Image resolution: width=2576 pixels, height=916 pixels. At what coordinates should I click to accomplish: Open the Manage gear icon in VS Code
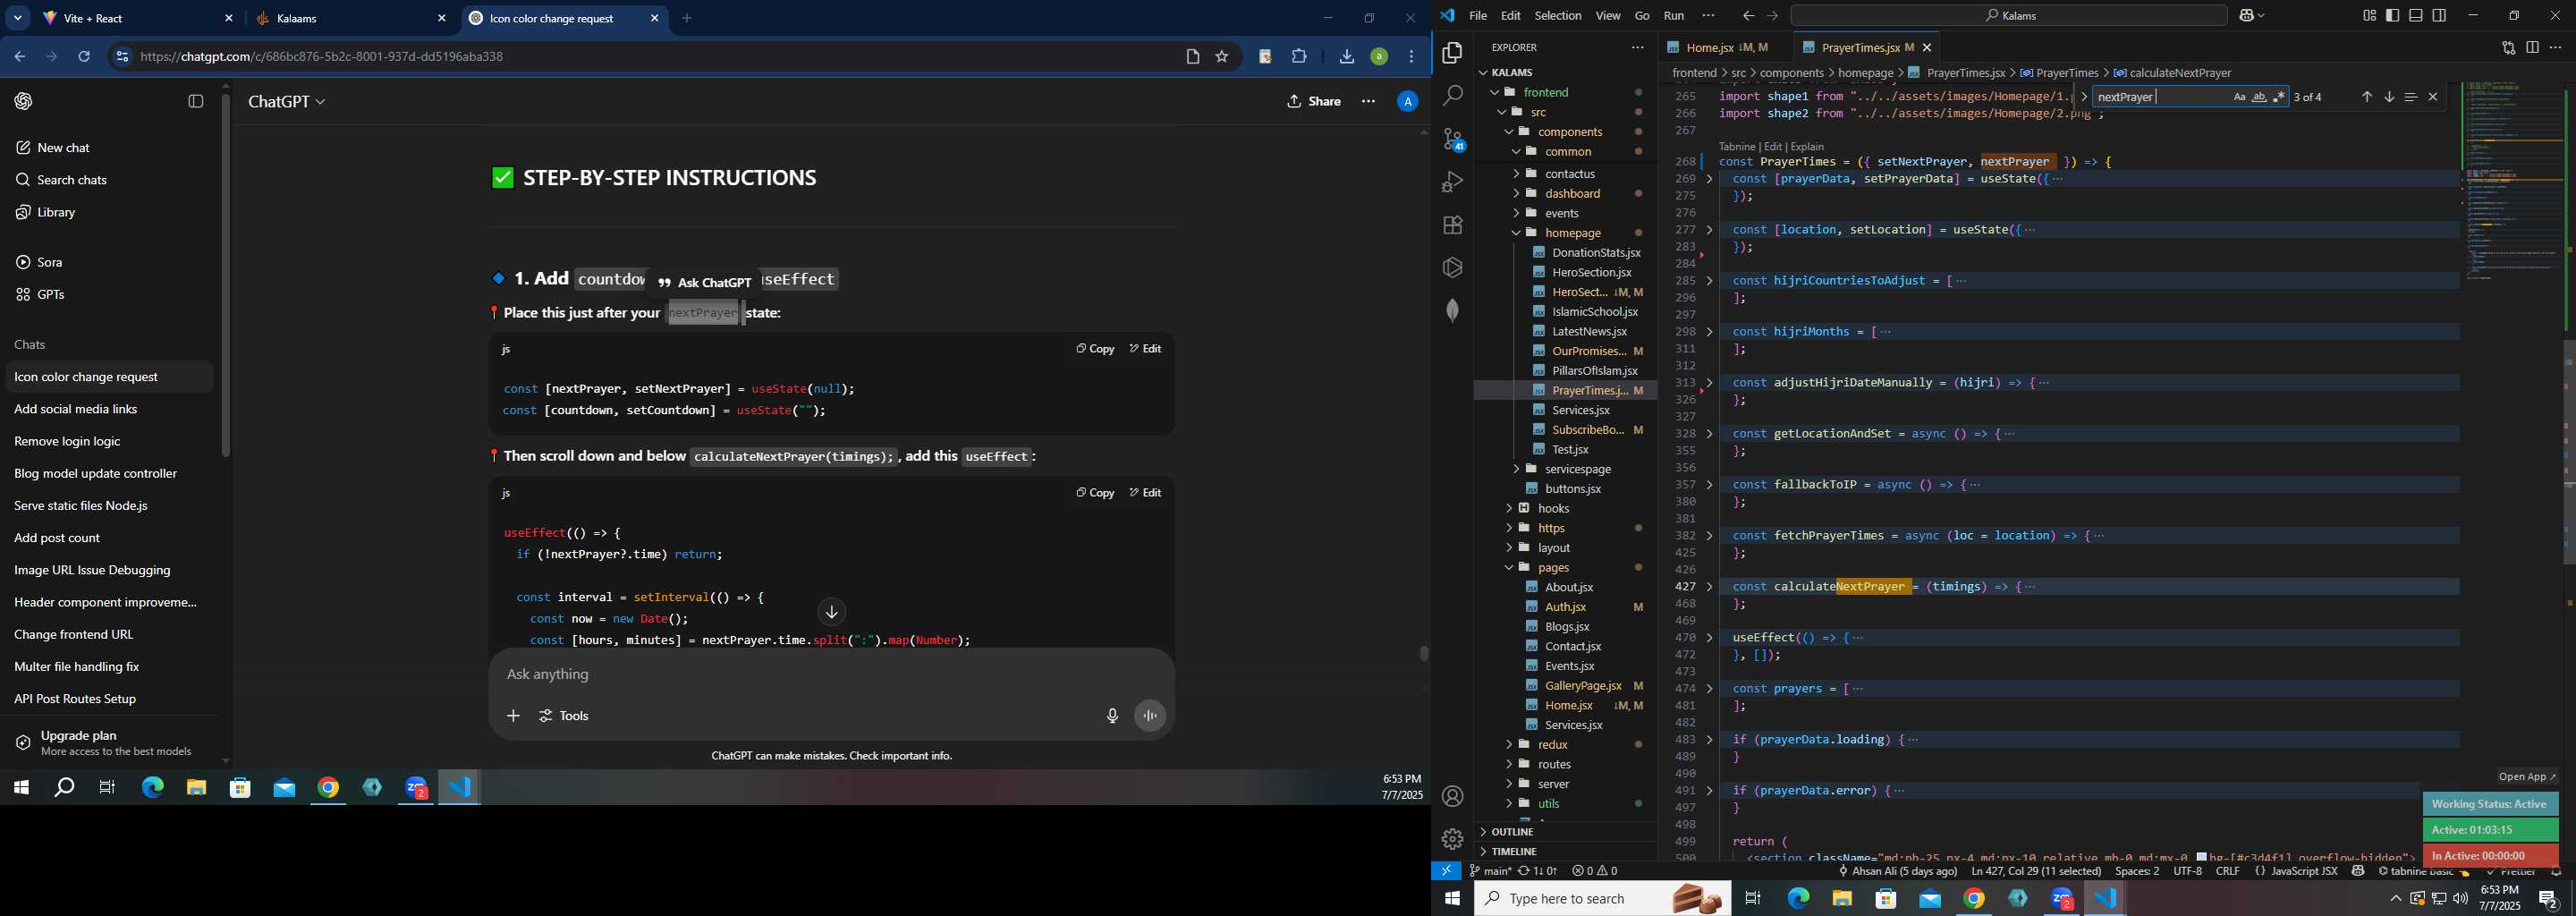(1452, 839)
